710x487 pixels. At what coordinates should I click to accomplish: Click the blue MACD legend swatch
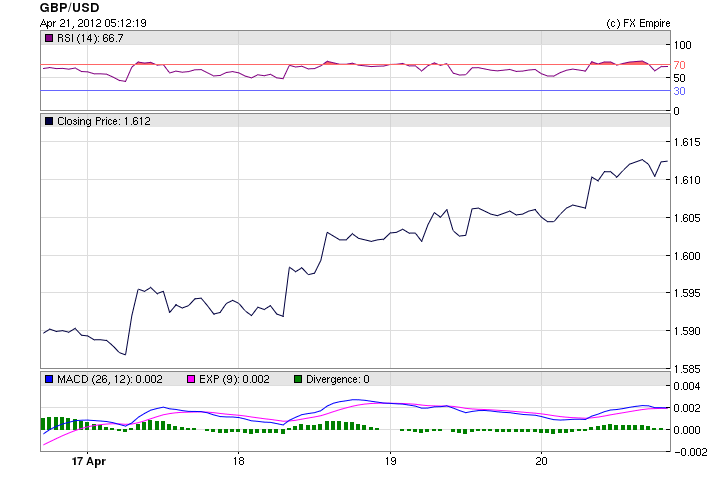tap(48, 379)
